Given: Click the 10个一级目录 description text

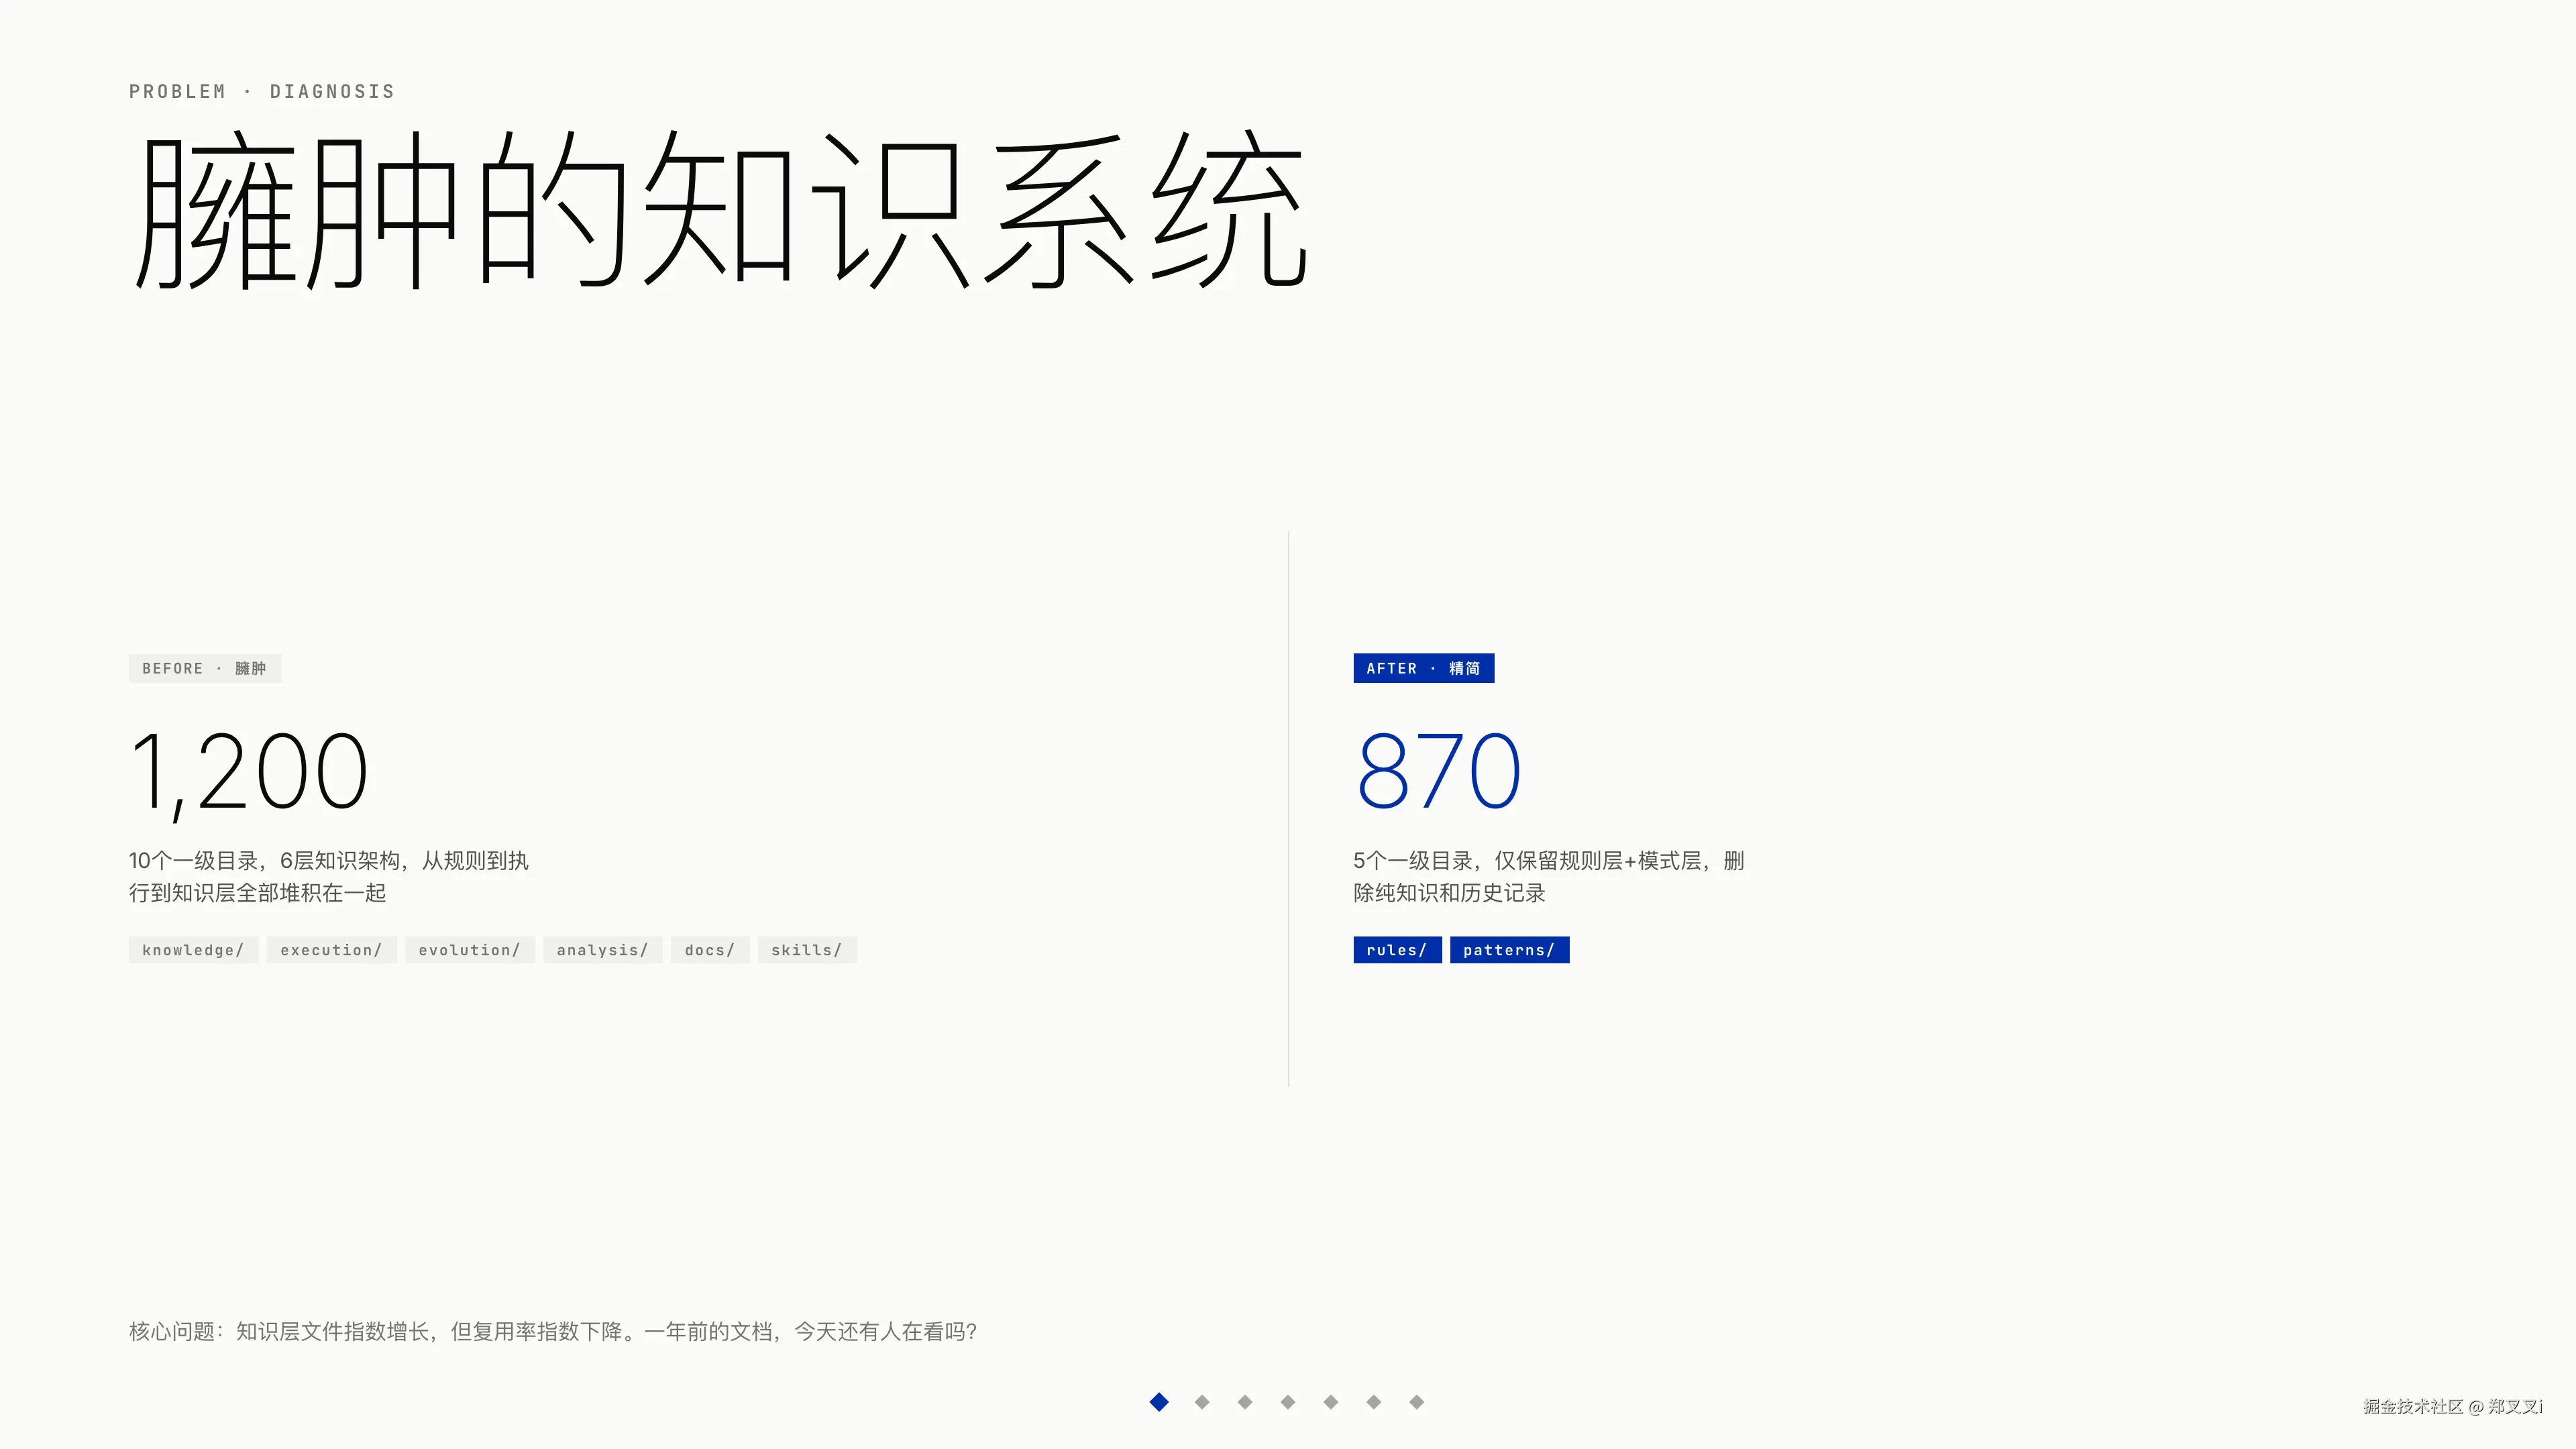Looking at the screenshot, I should click(x=329, y=877).
